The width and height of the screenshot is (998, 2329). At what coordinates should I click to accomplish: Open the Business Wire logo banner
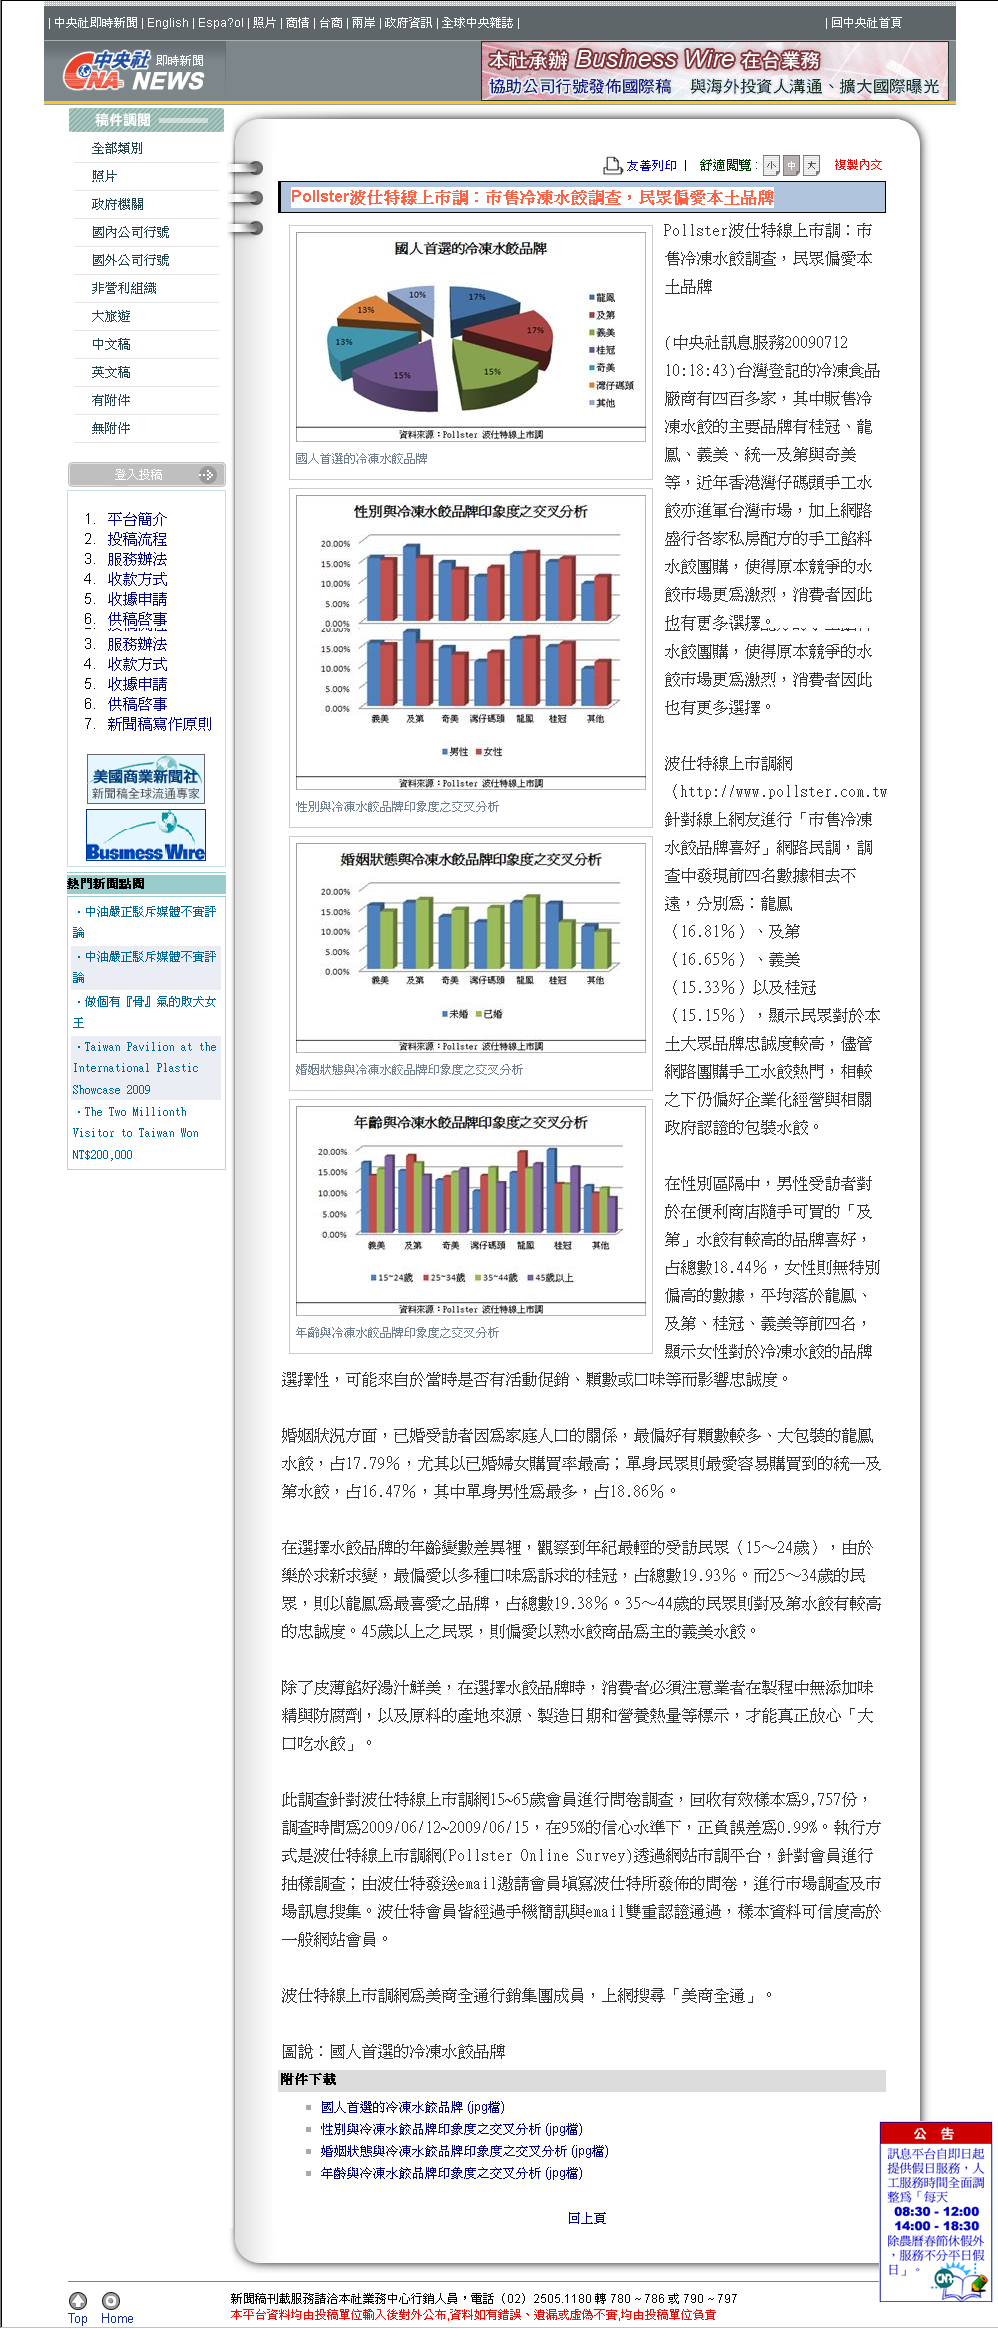tap(146, 835)
